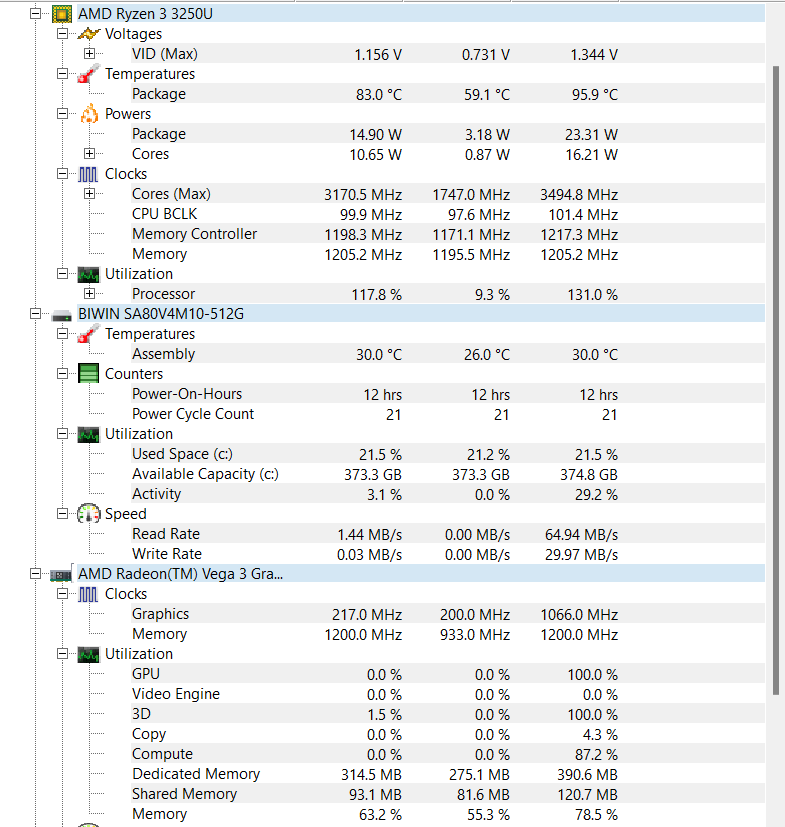Expand the Cores row under Powers
785x827 pixels.
click(90, 154)
